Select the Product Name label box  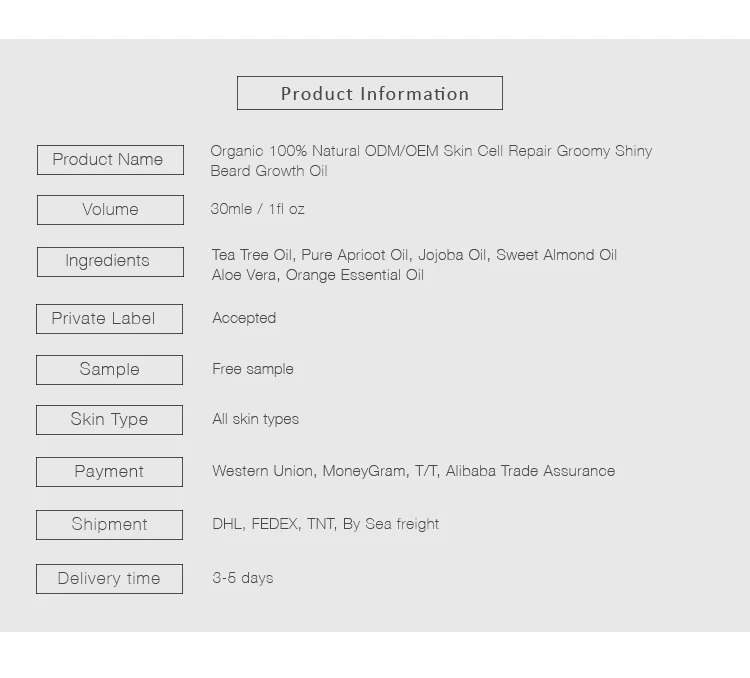[x=110, y=160]
